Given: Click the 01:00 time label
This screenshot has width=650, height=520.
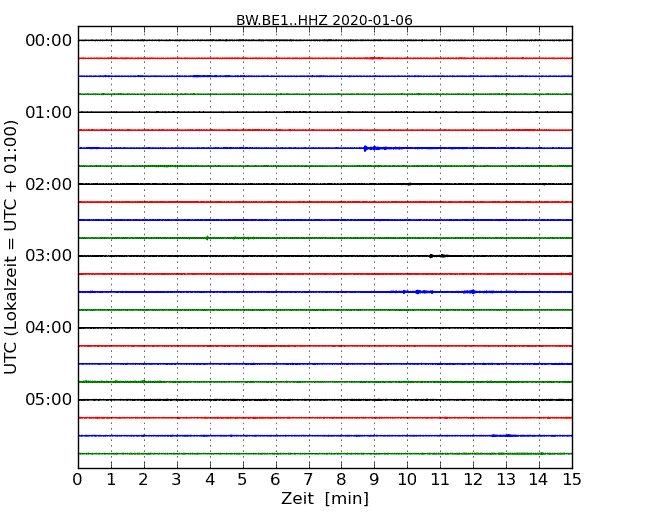Looking at the screenshot, I should point(49,112).
